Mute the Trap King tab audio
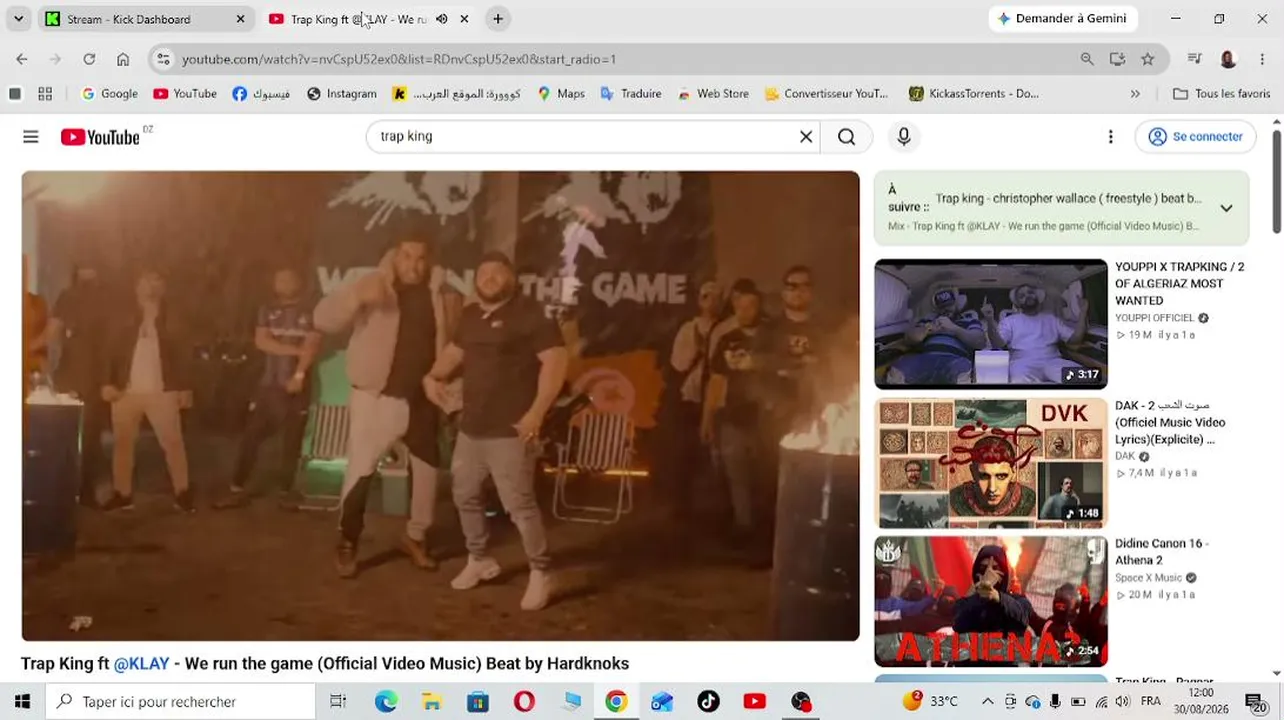 (x=442, y=19)
